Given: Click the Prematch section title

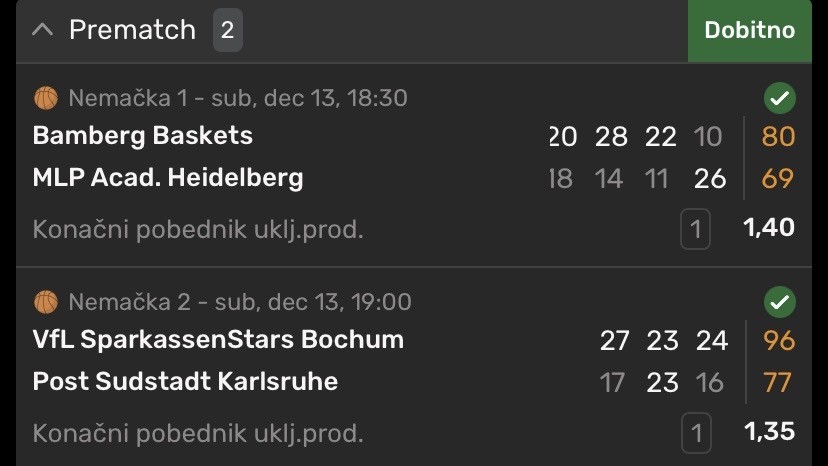Looking at the screenshot, I should click(132, 30).
